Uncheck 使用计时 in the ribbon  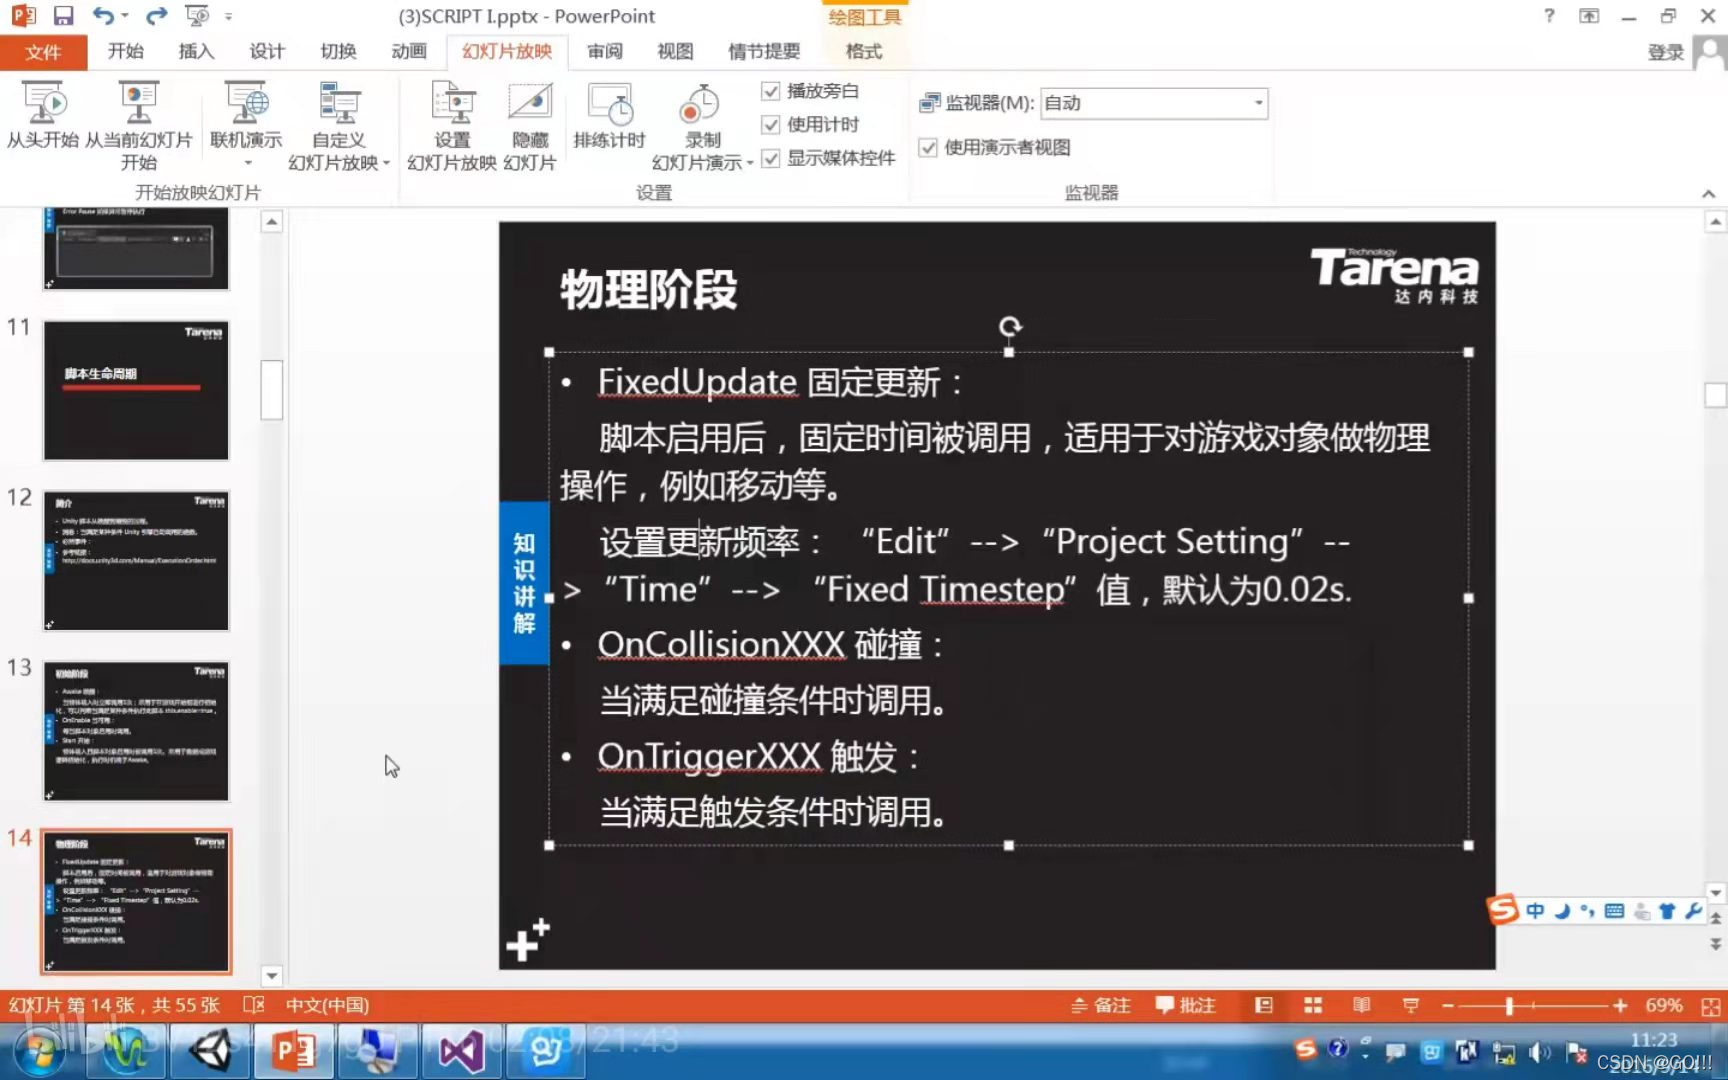pyautogui.click(x=770, y=124)
